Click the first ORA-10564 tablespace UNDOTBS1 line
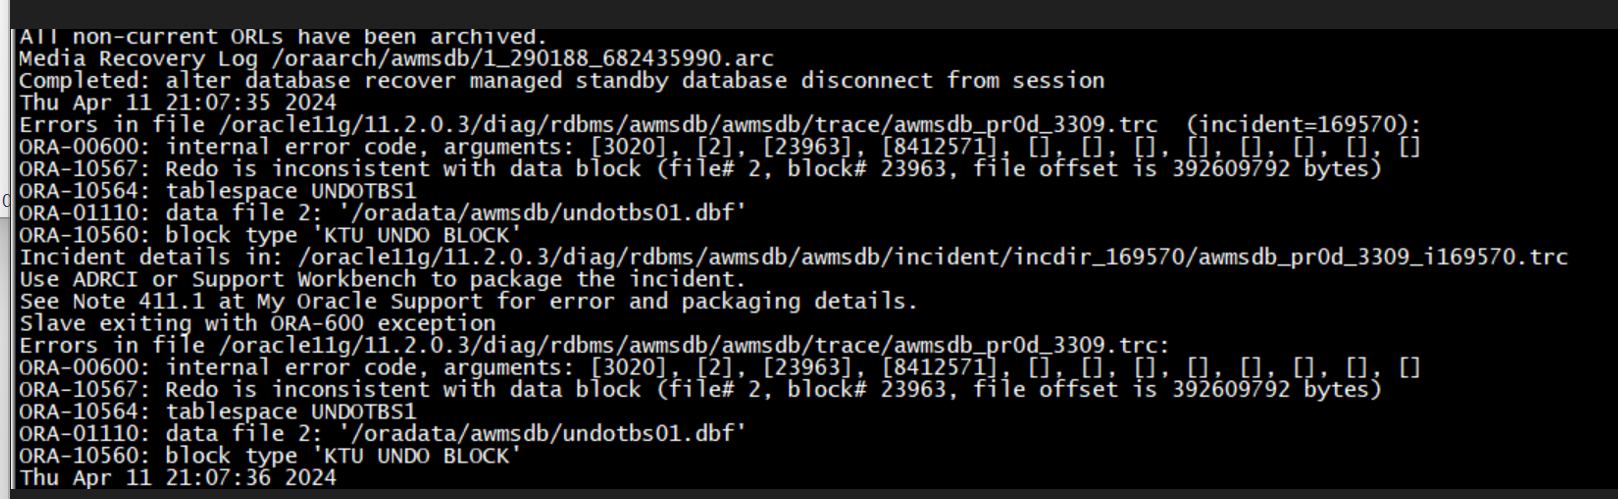 click(x=216, y=191)
